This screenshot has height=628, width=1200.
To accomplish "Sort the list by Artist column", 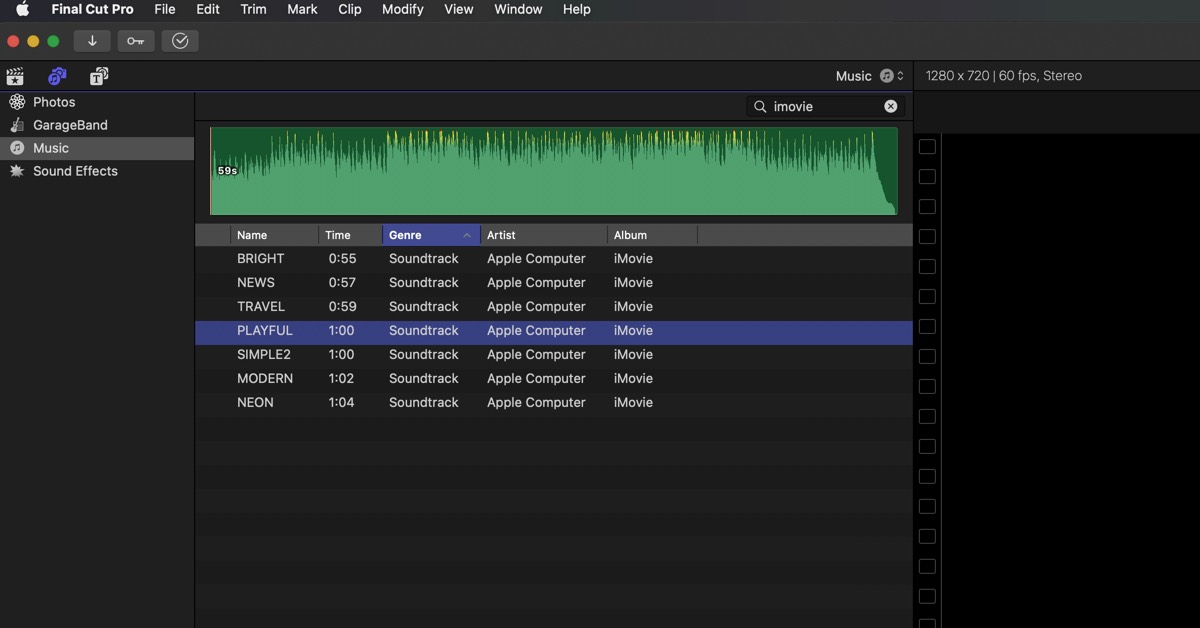I will pyautogui.click(x=544, y=235).
